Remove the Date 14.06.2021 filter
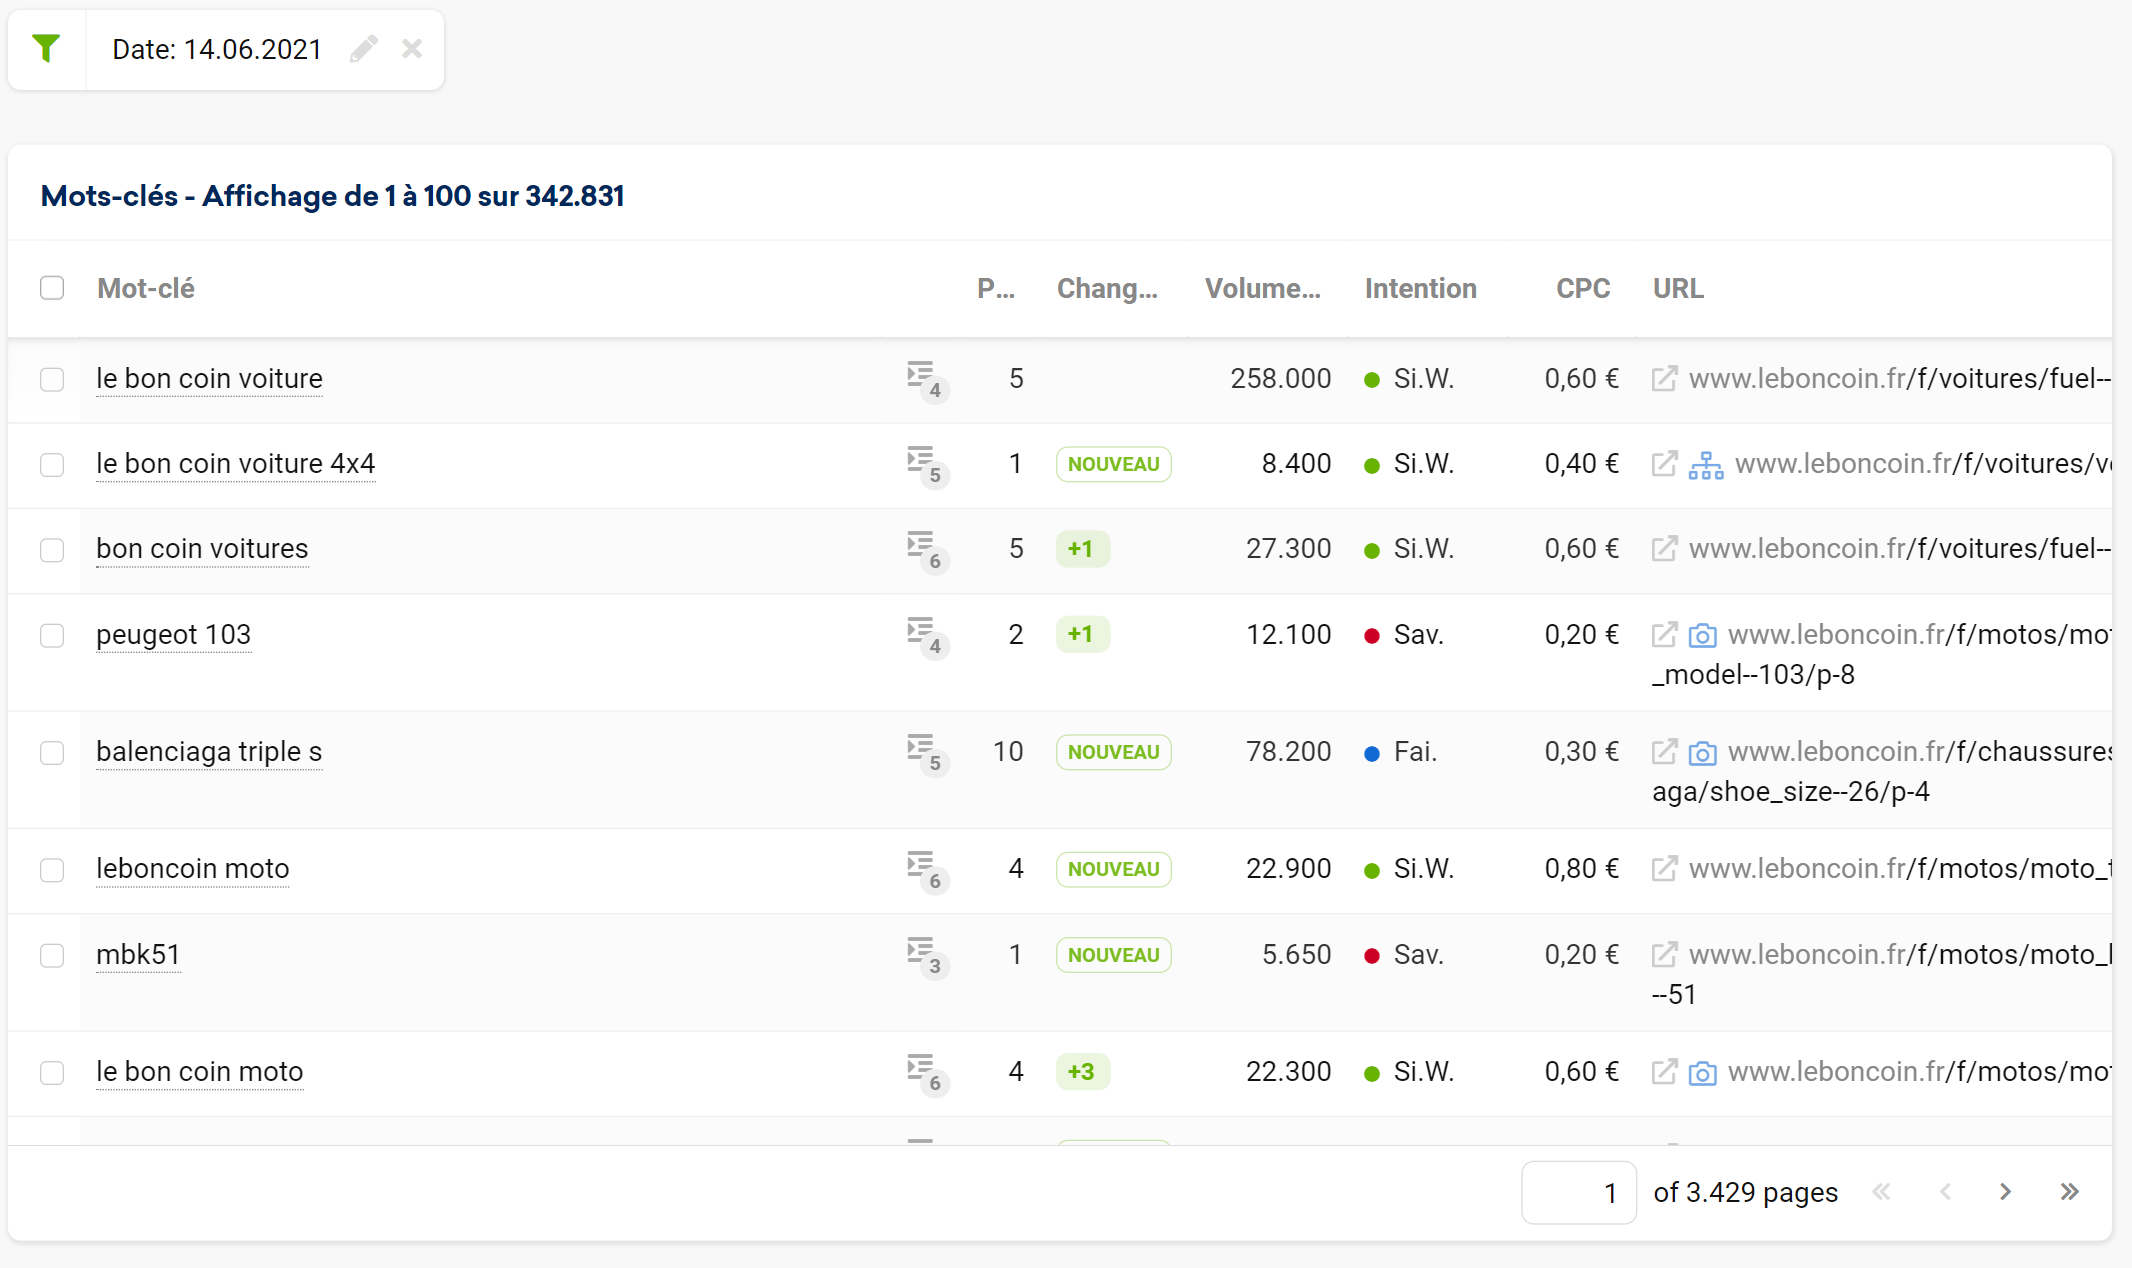 point(412,49)
